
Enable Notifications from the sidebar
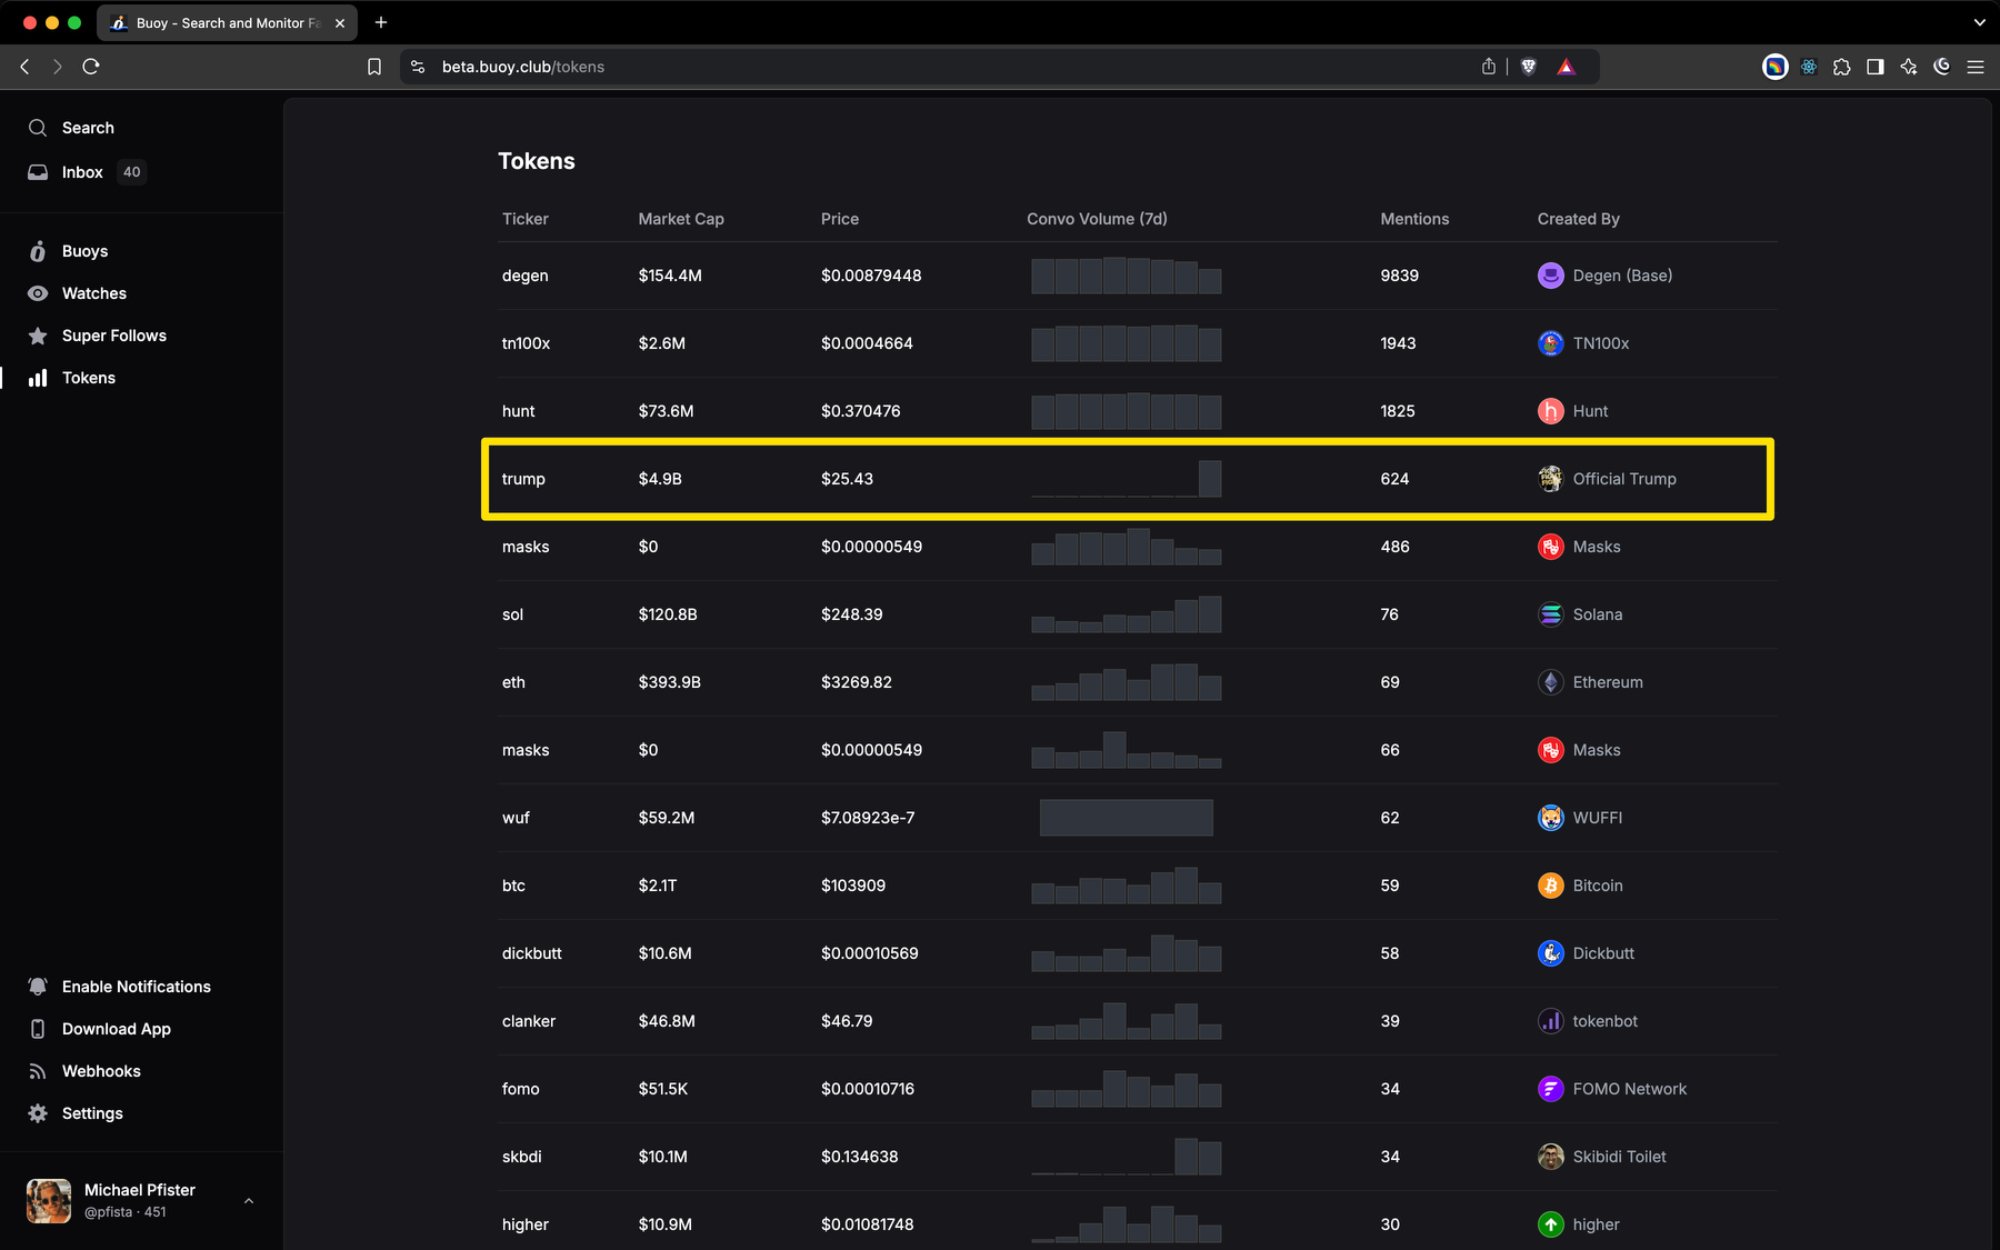(136, 987)
